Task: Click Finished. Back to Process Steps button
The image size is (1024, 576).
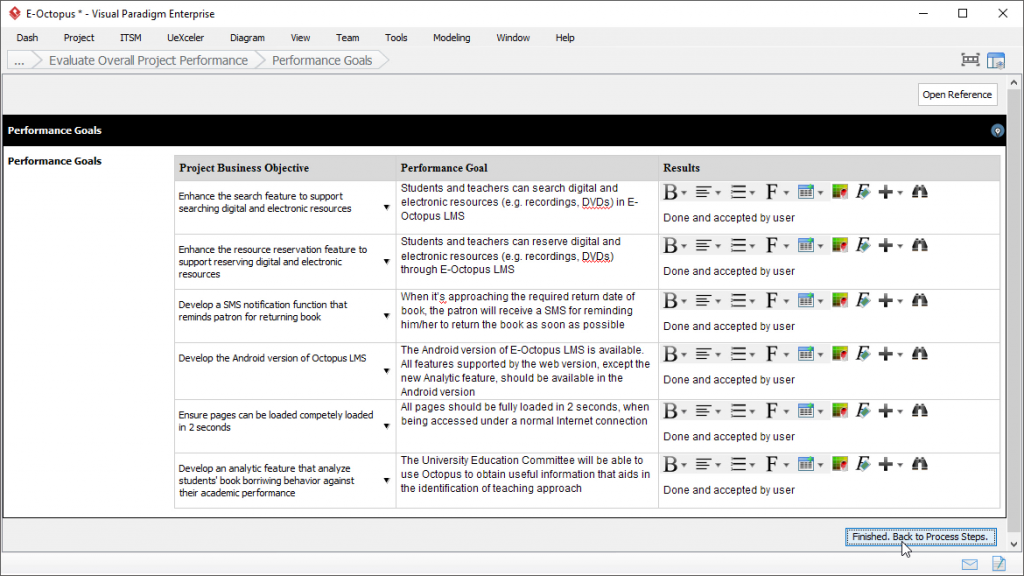Action: [920, 537]
